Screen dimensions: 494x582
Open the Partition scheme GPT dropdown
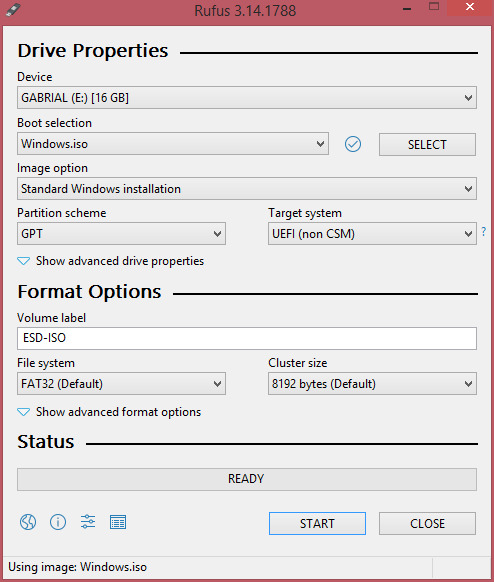point(121,233)
